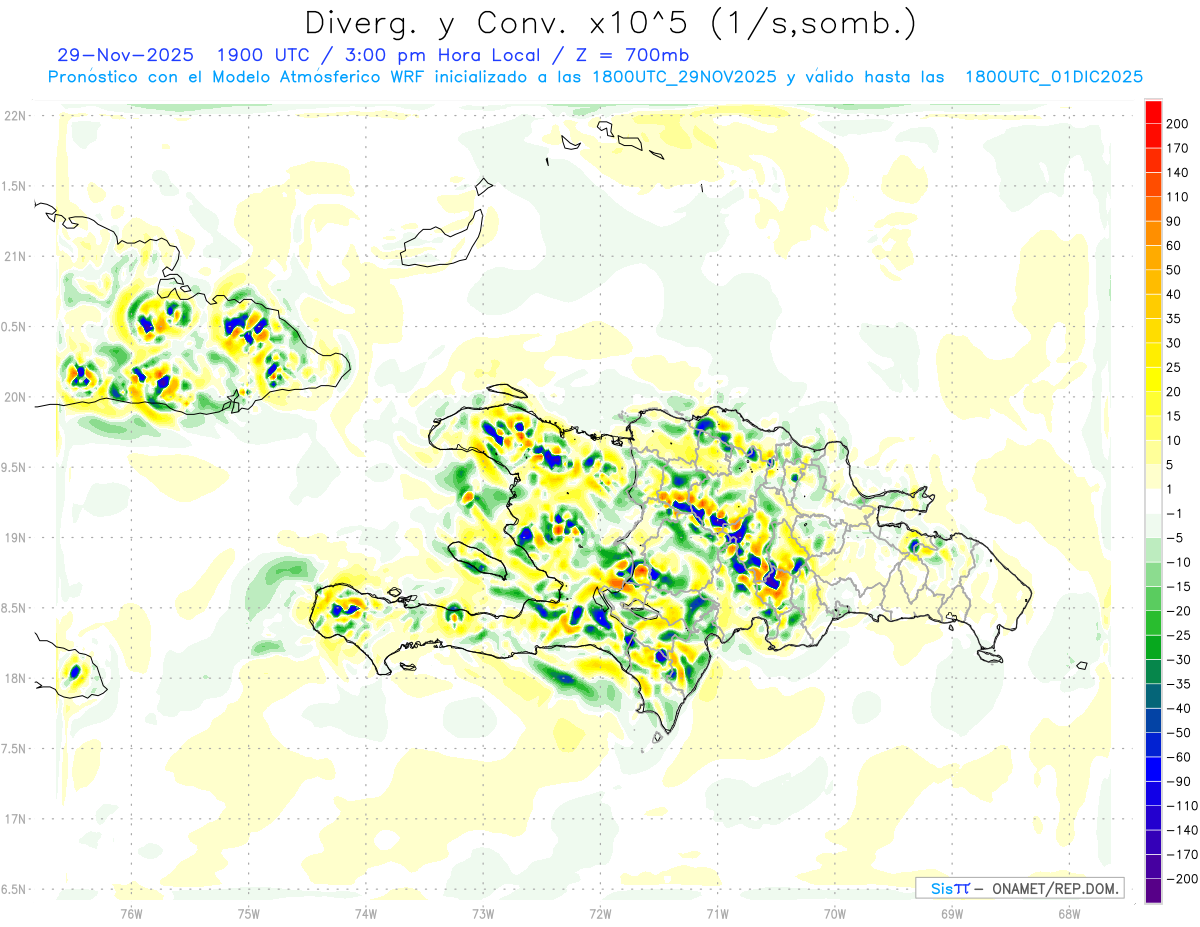Image resolution: width=1200 pixels, height=927 pixels.
Task: Click the topmost red colorbar segment
Action: pyautogui.click(x=1153, y=112)
